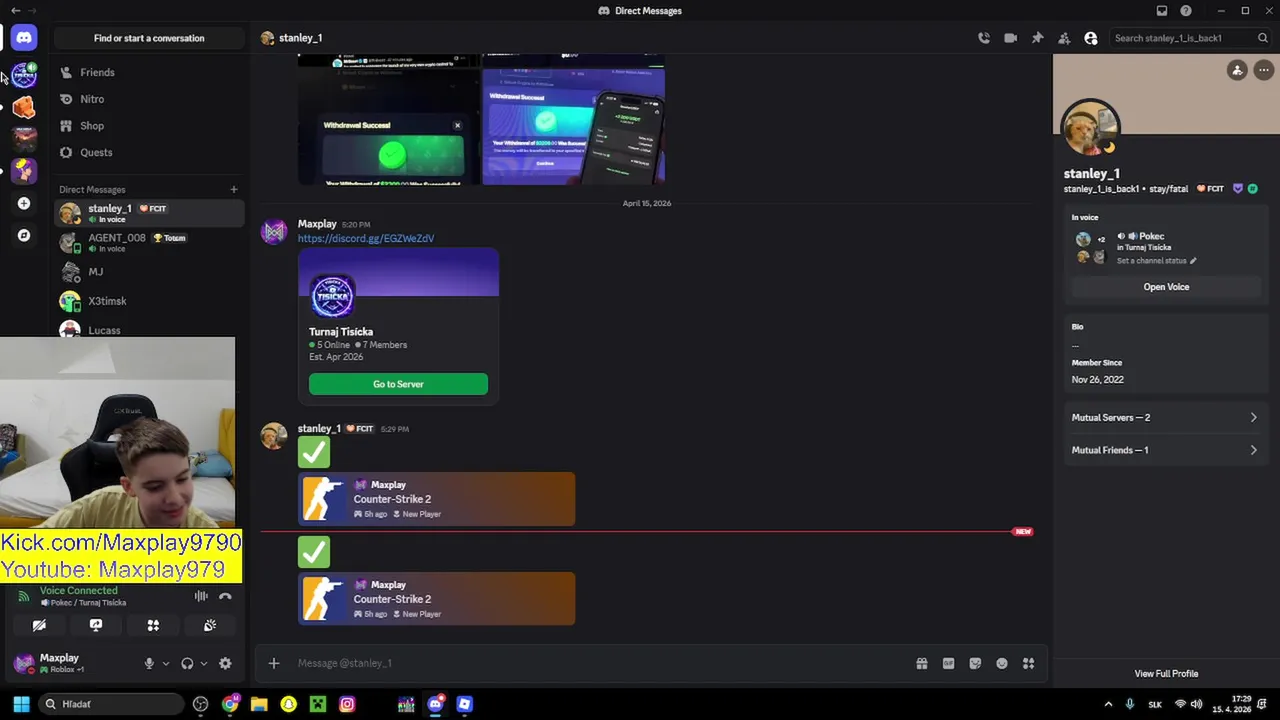Screen dimensions: 1280x720
Task: Click the Message @stanley_1 input box
Action: click(x=600, y=663)
